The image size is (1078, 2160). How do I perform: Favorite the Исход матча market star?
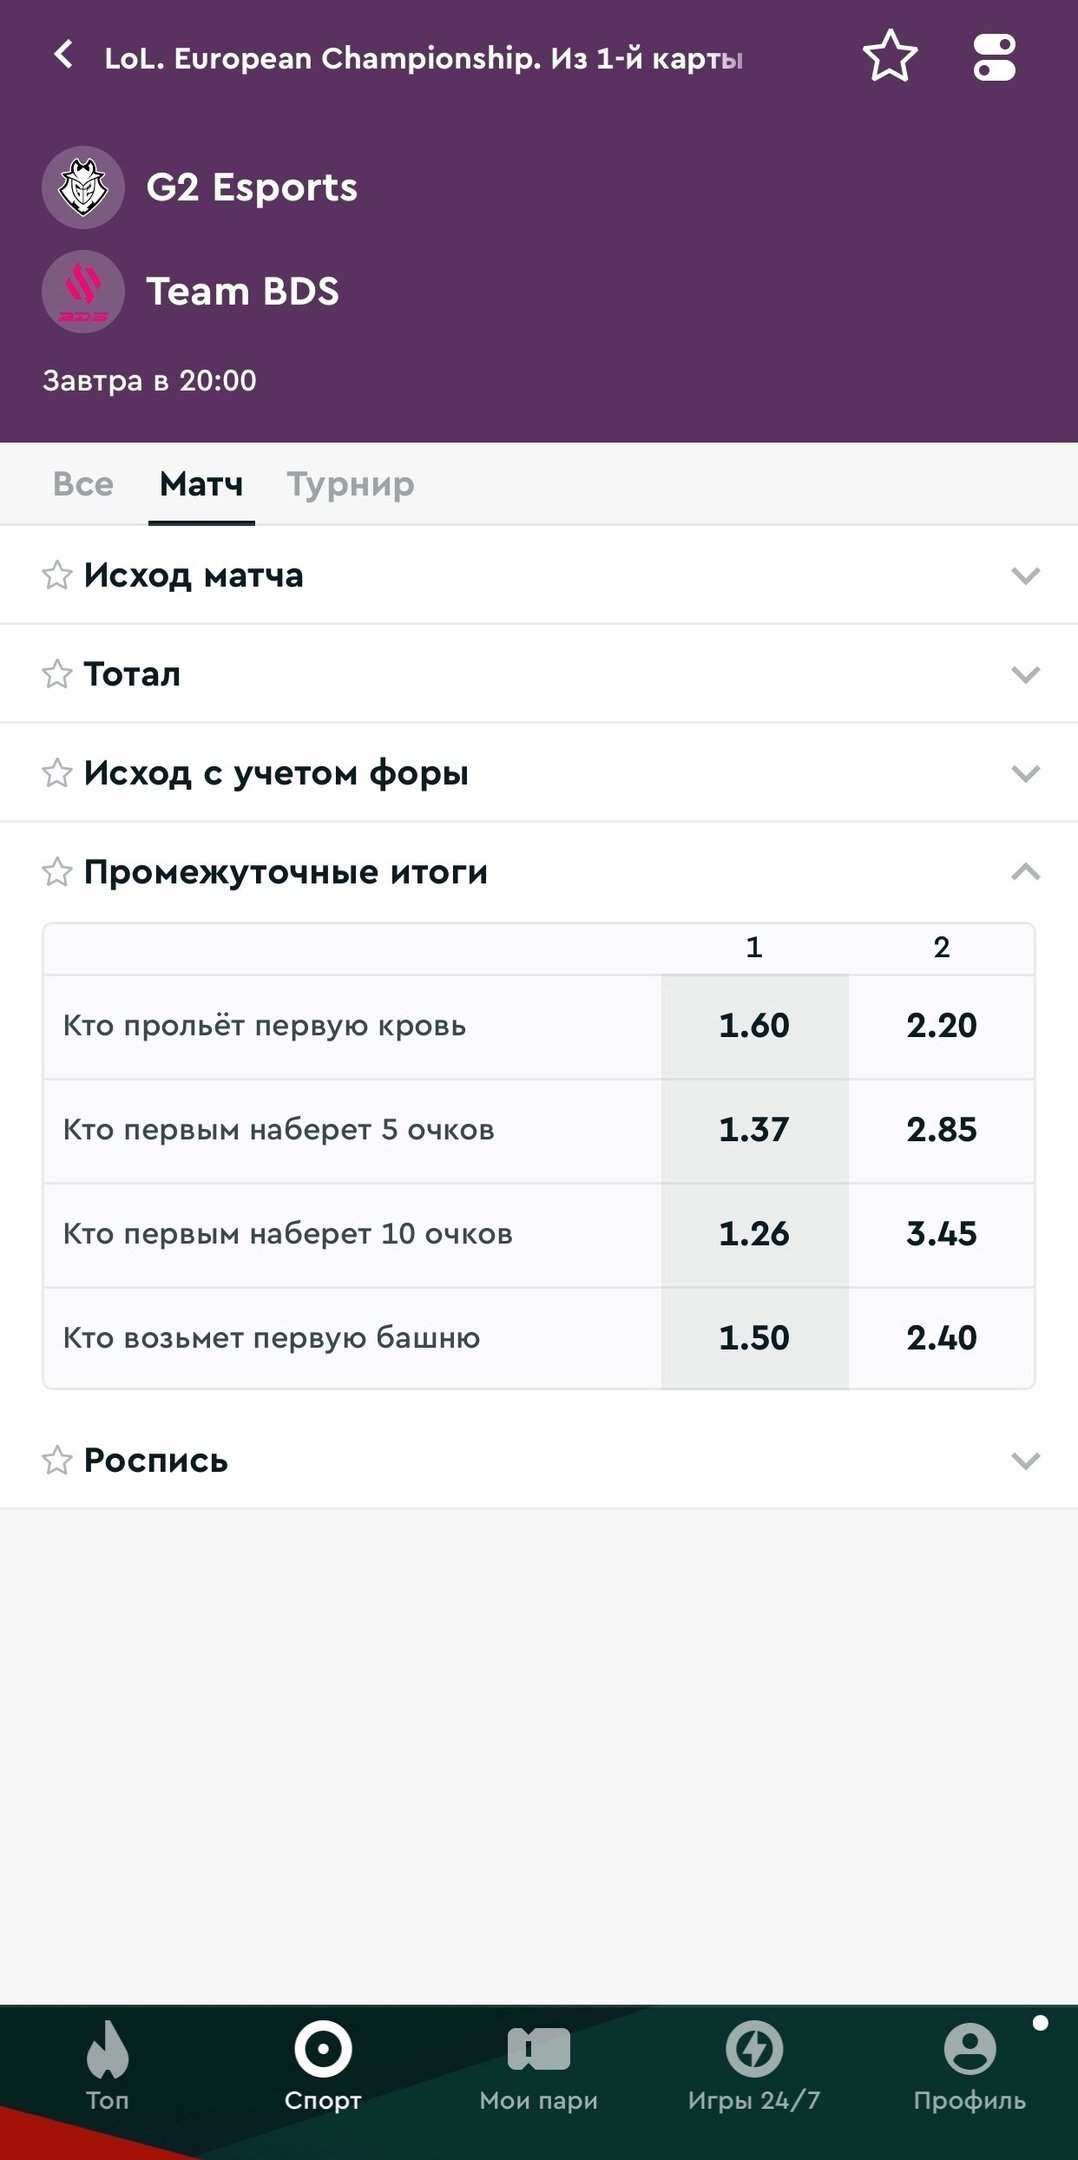[57, 575]
